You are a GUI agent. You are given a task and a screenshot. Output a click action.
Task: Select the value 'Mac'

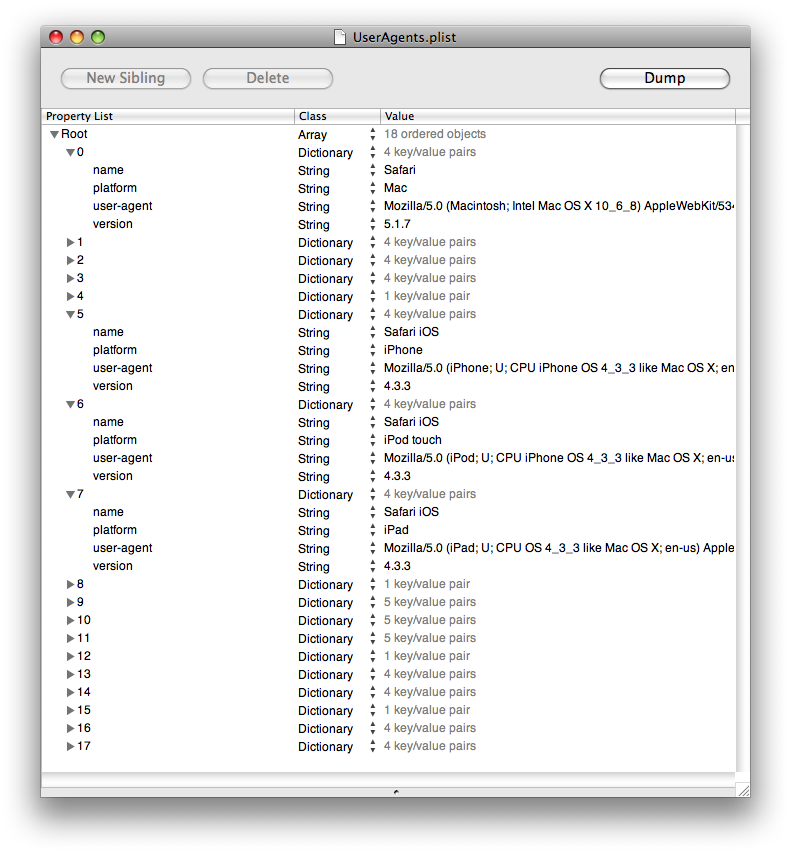pyautogui.click(x=396, y=188)
